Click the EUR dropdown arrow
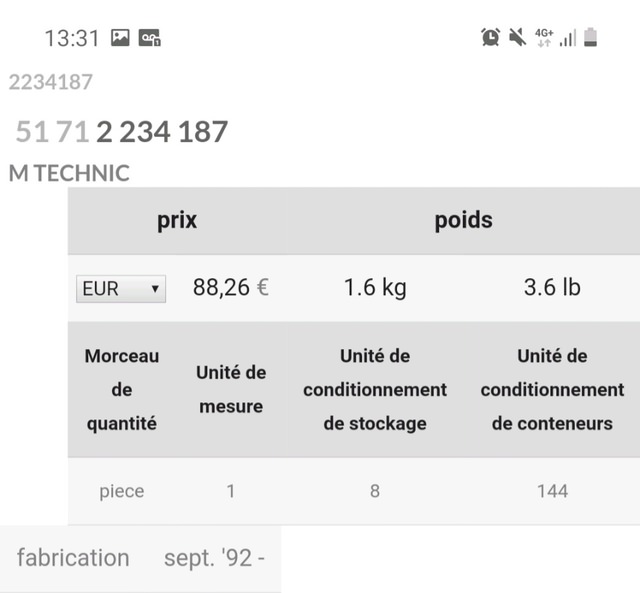The width and height of the screenshot is (640, 593). pos(155,289)
